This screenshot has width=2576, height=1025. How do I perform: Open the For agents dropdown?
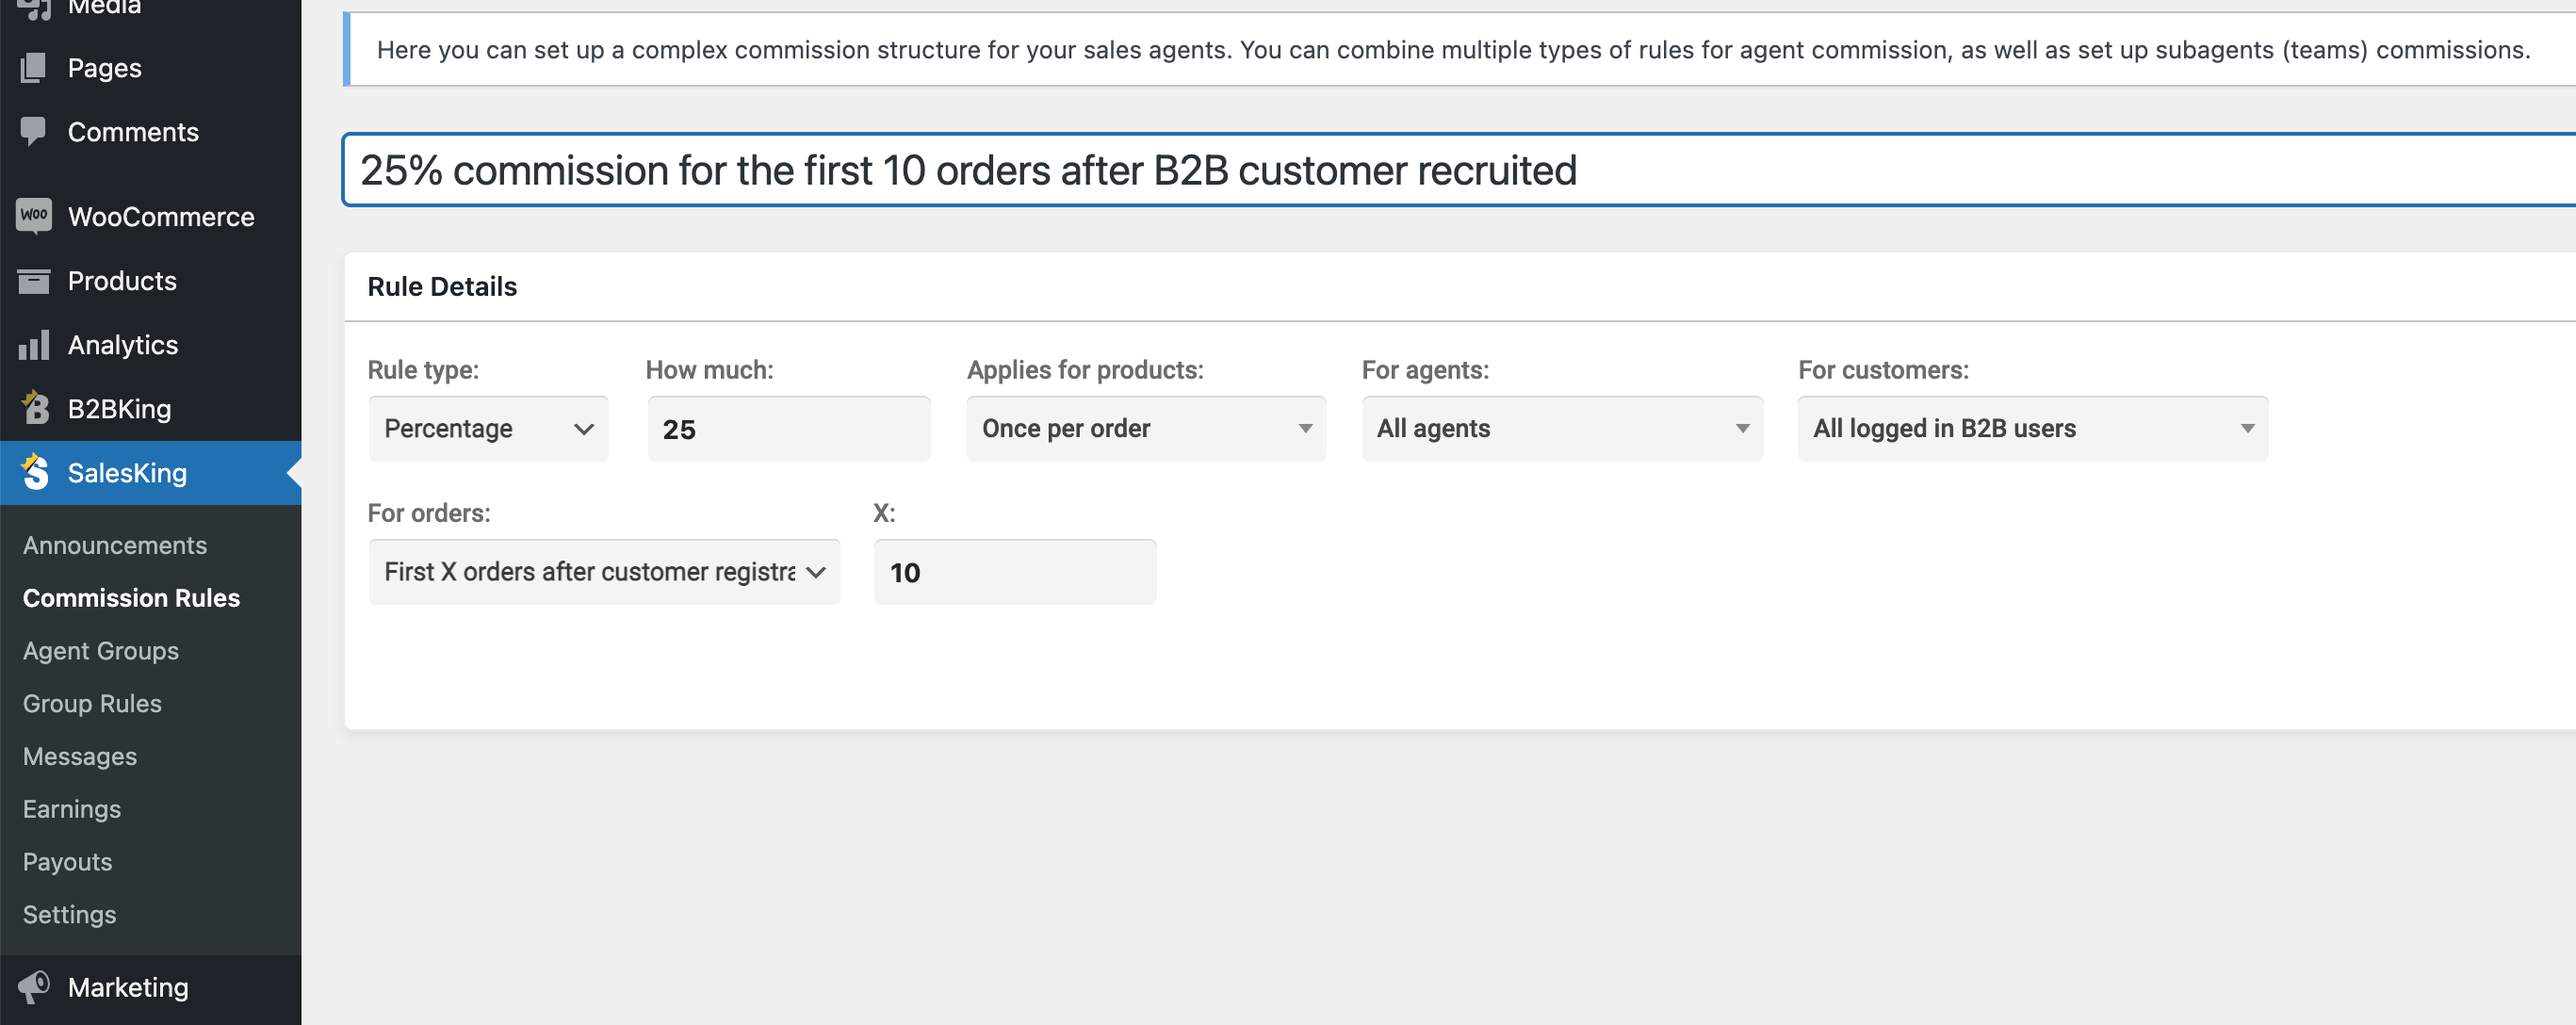[x=1562, y=428]
